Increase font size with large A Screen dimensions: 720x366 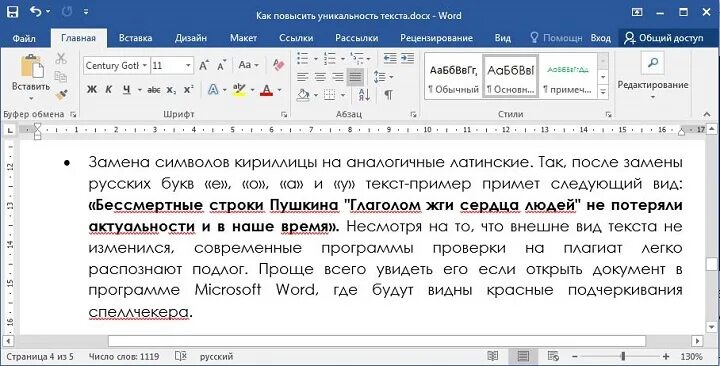(204, 66)
